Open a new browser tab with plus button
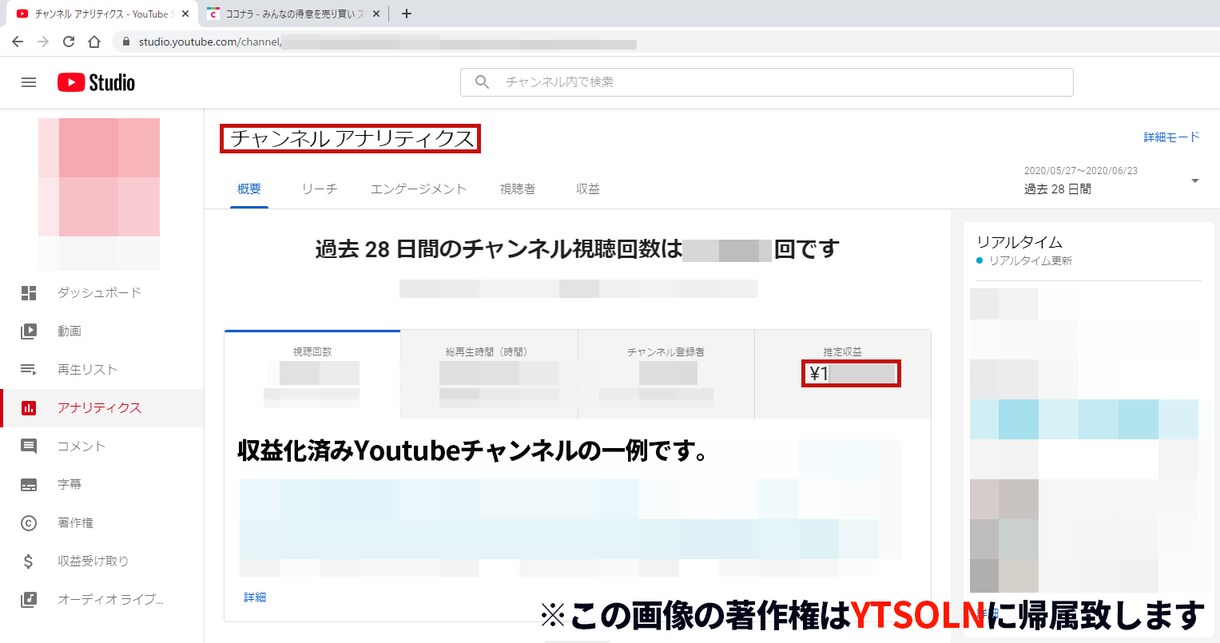 (406, 14)
